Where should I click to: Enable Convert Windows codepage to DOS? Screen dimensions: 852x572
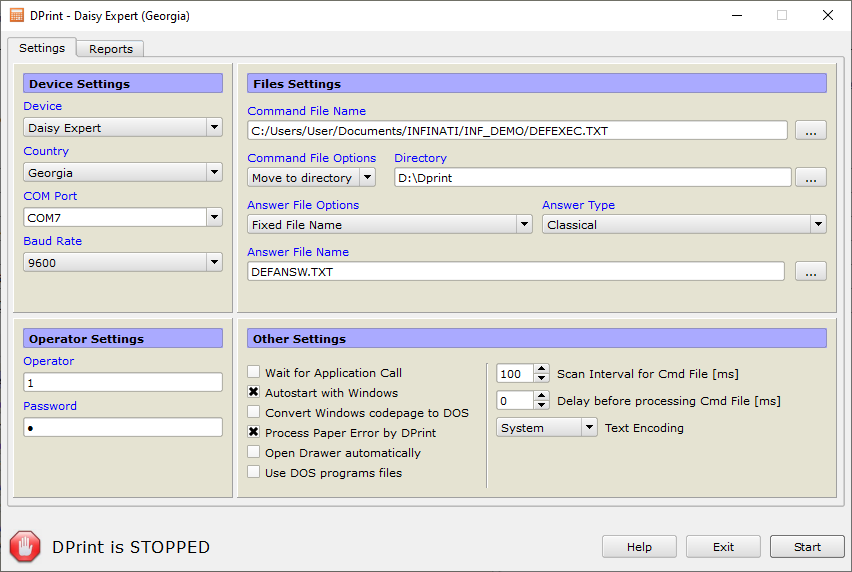click(254, 412)
